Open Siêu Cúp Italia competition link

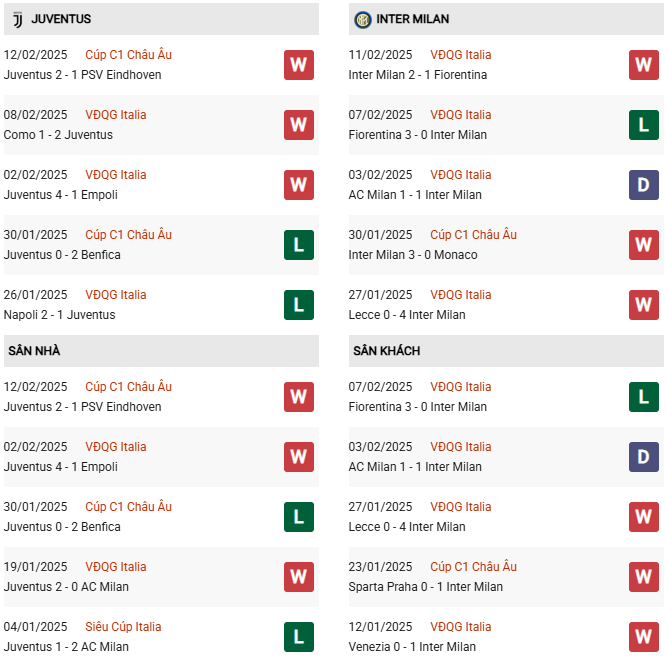(x=123, y=627)
